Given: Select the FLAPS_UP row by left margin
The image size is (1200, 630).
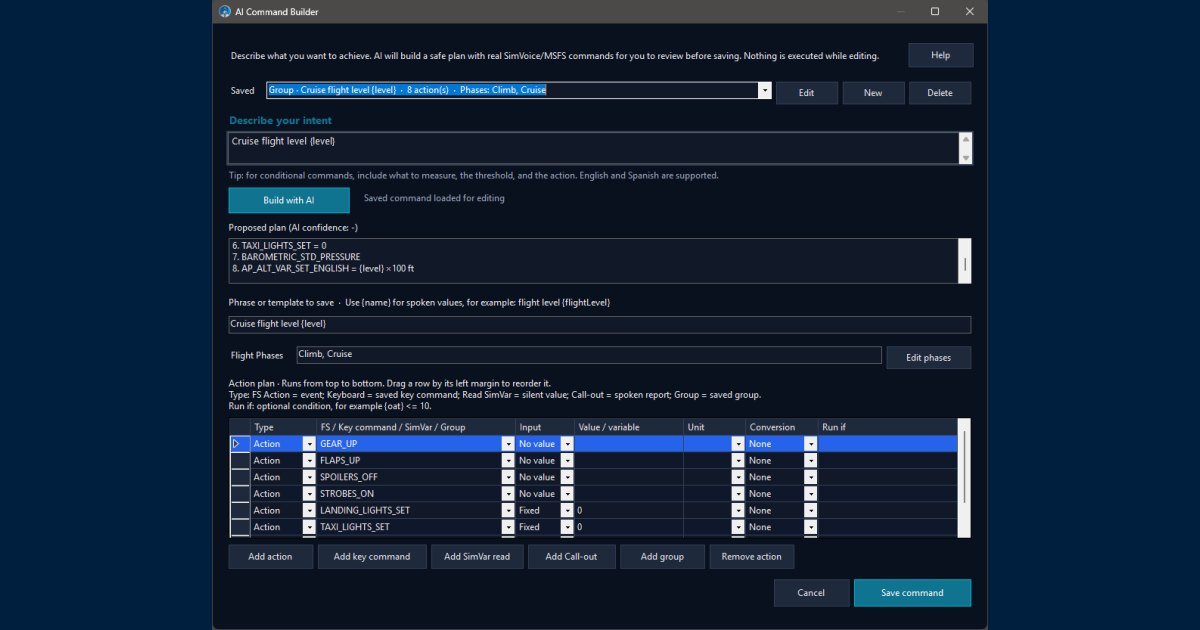Looking at the screenshot, I should [240, 461].
